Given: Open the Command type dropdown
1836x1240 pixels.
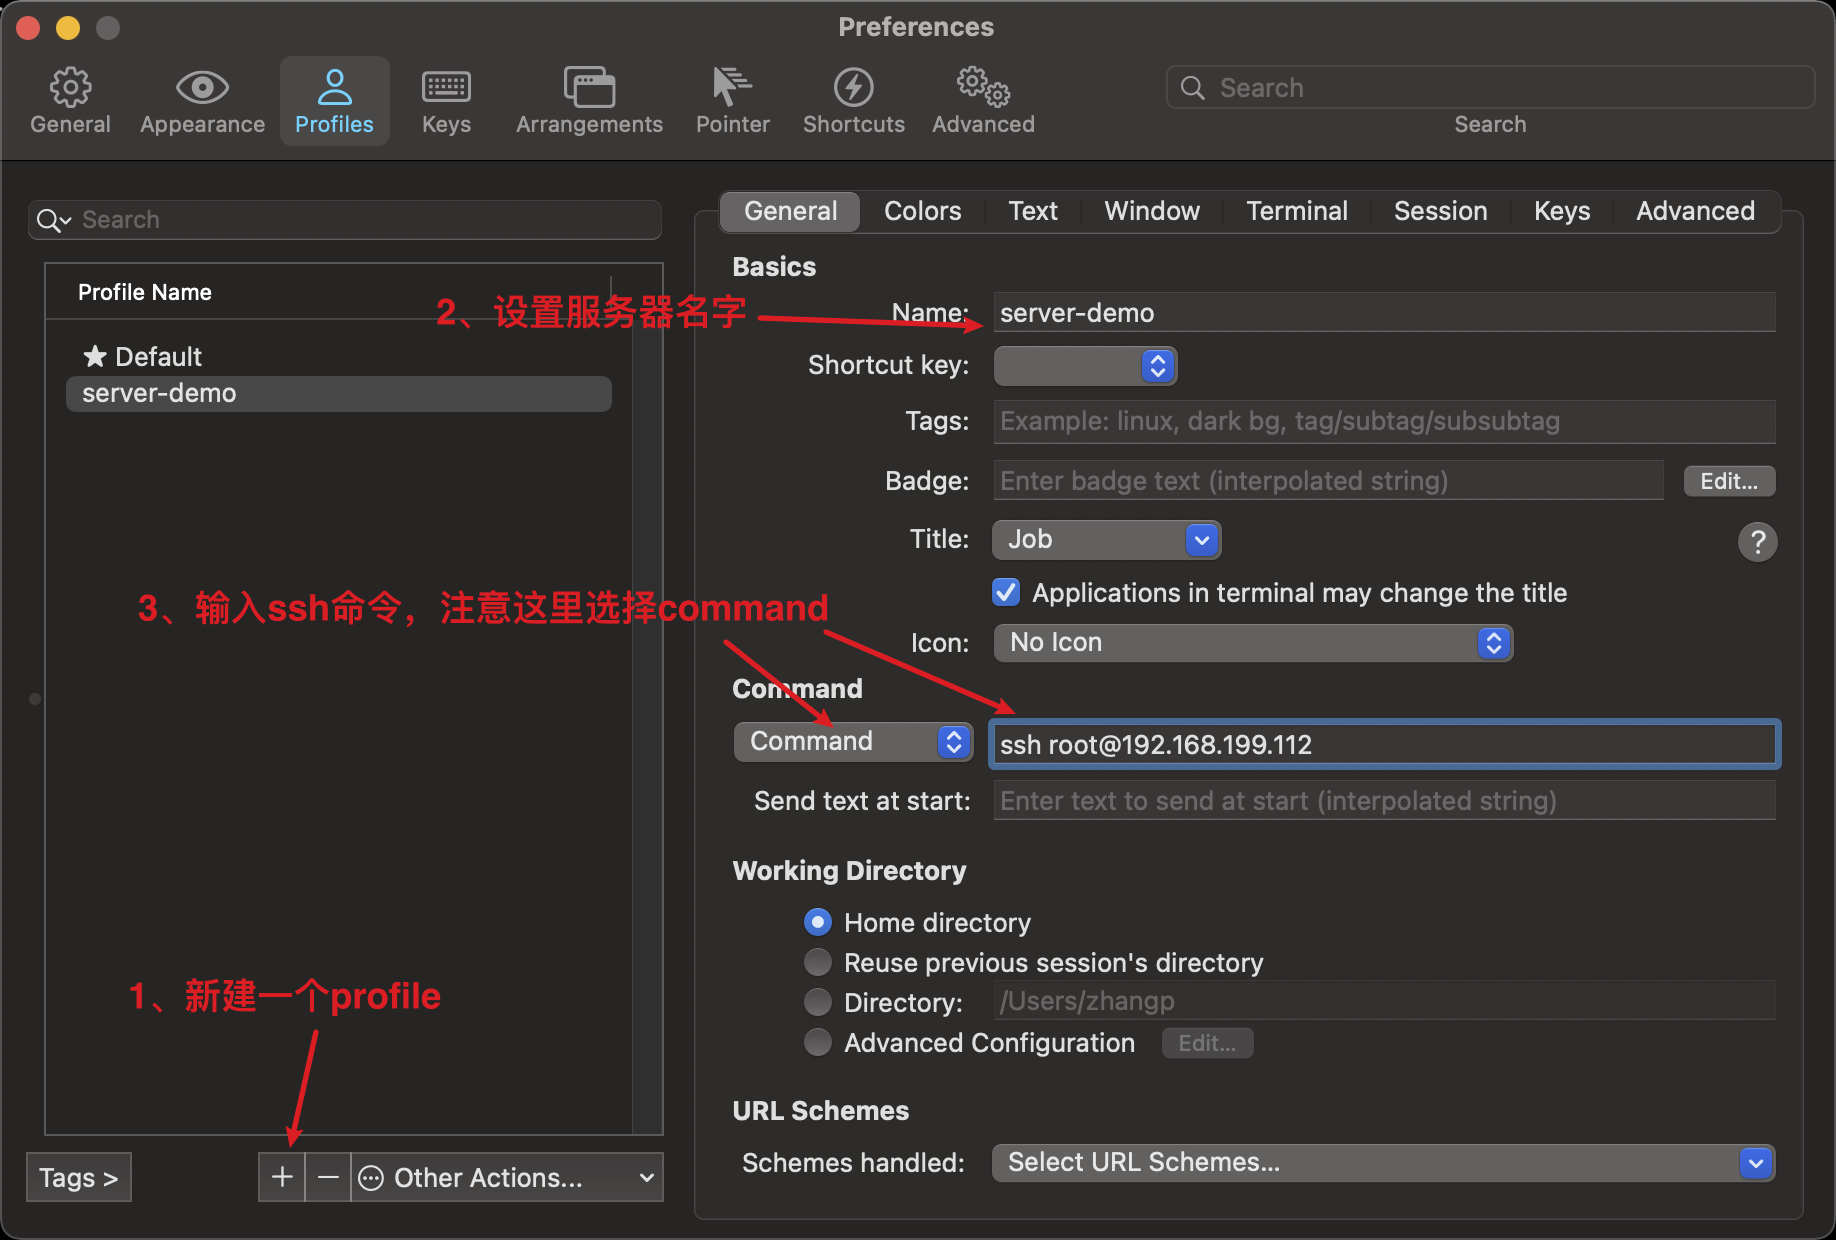Looking at the screenshot, I should [852, 741].
